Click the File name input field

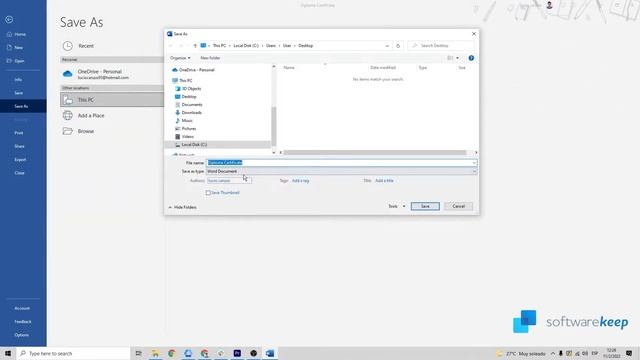pos(342,163)
